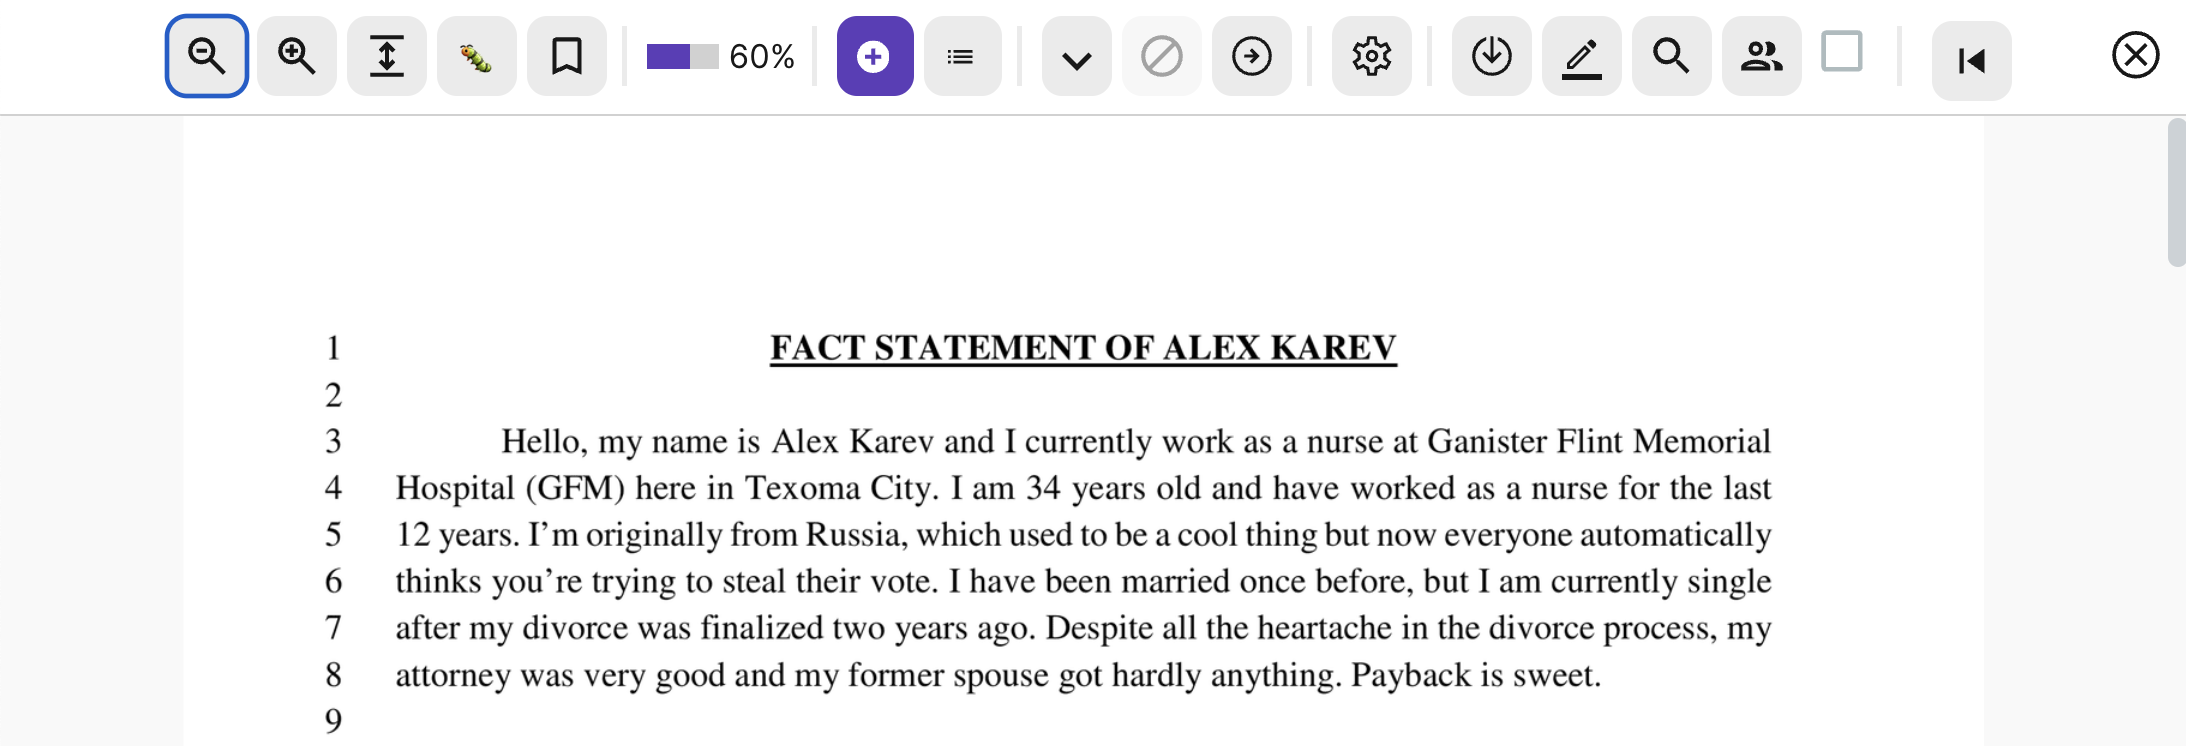
Task: Open settings with the gear icon
Action: click(x=1371, y=56)
